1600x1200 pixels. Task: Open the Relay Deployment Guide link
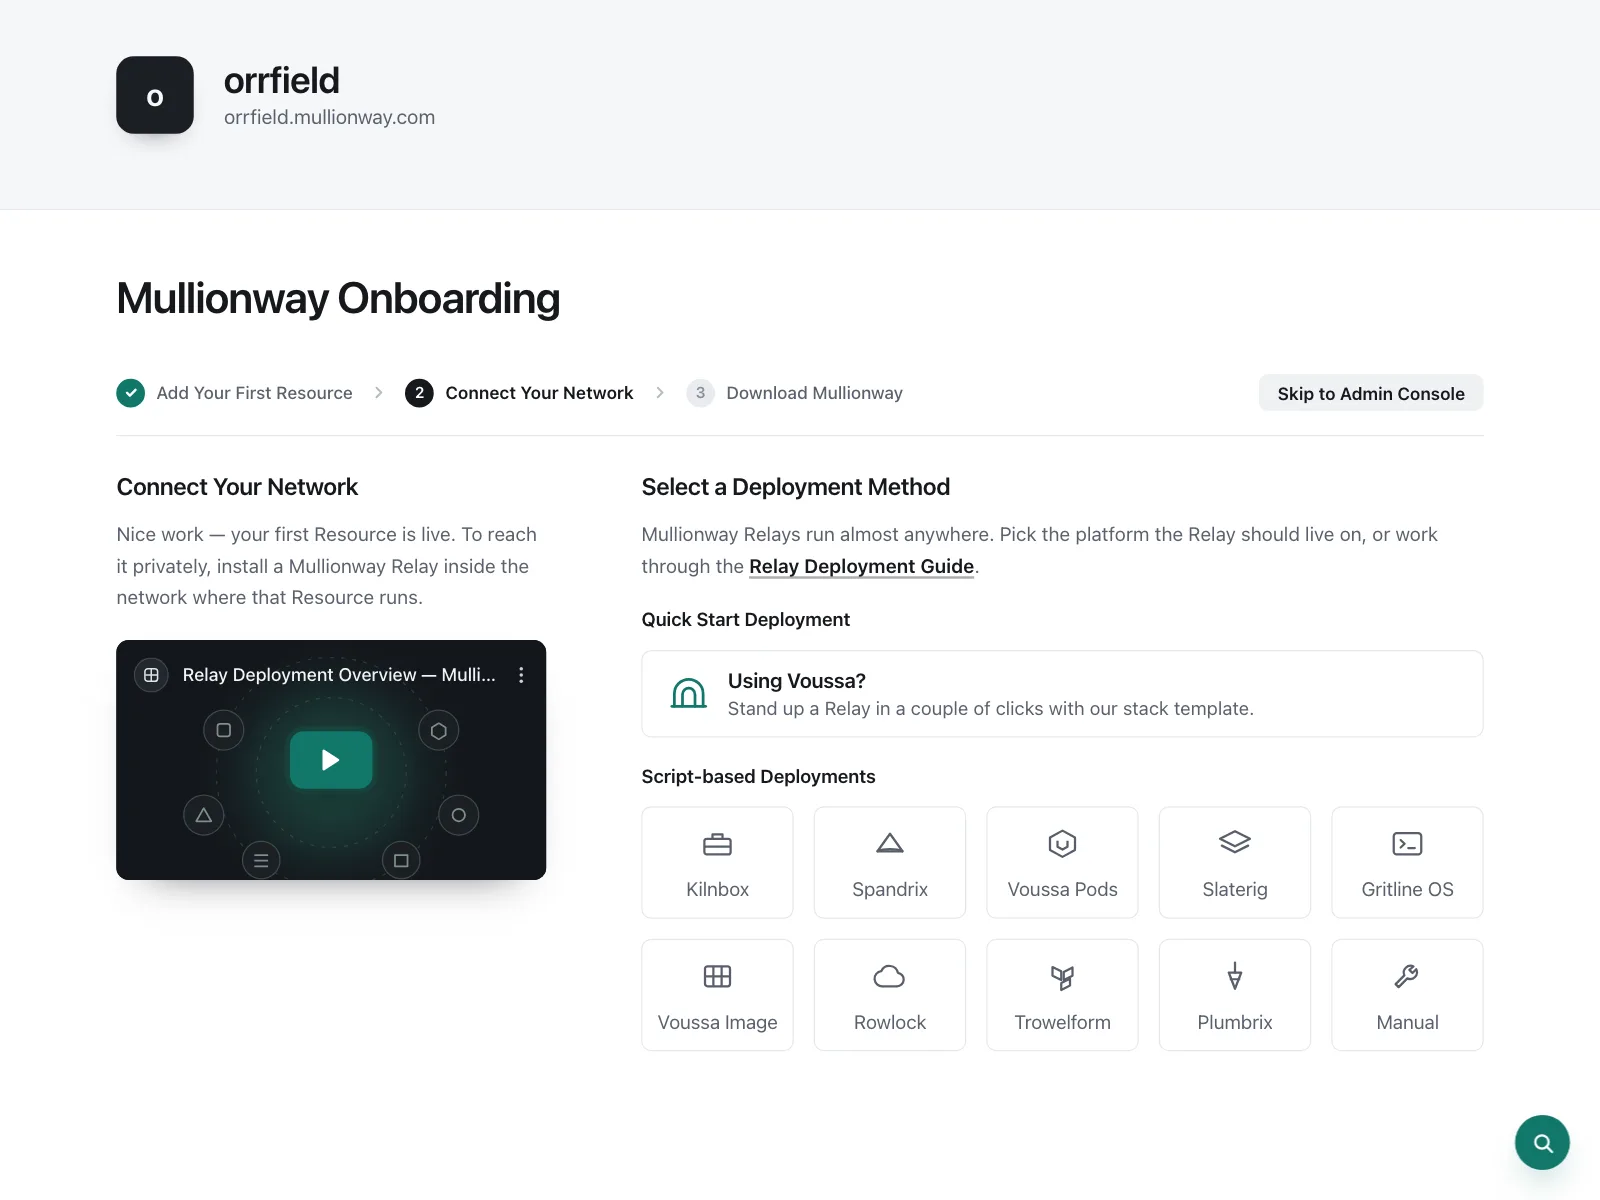pyautogui.click(x=861, y=566)
